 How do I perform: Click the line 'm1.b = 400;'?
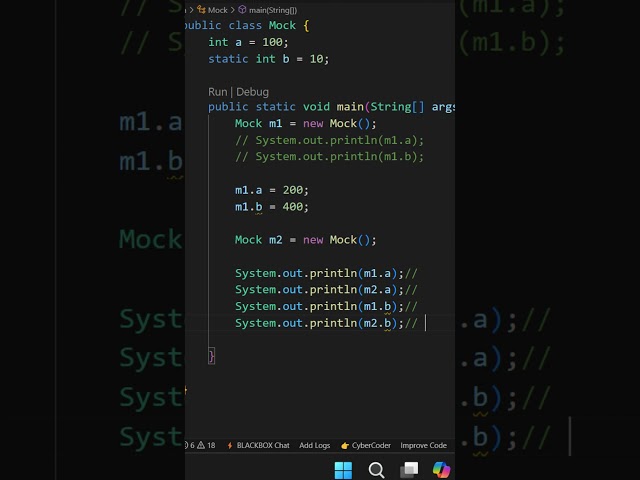[271, 207]
